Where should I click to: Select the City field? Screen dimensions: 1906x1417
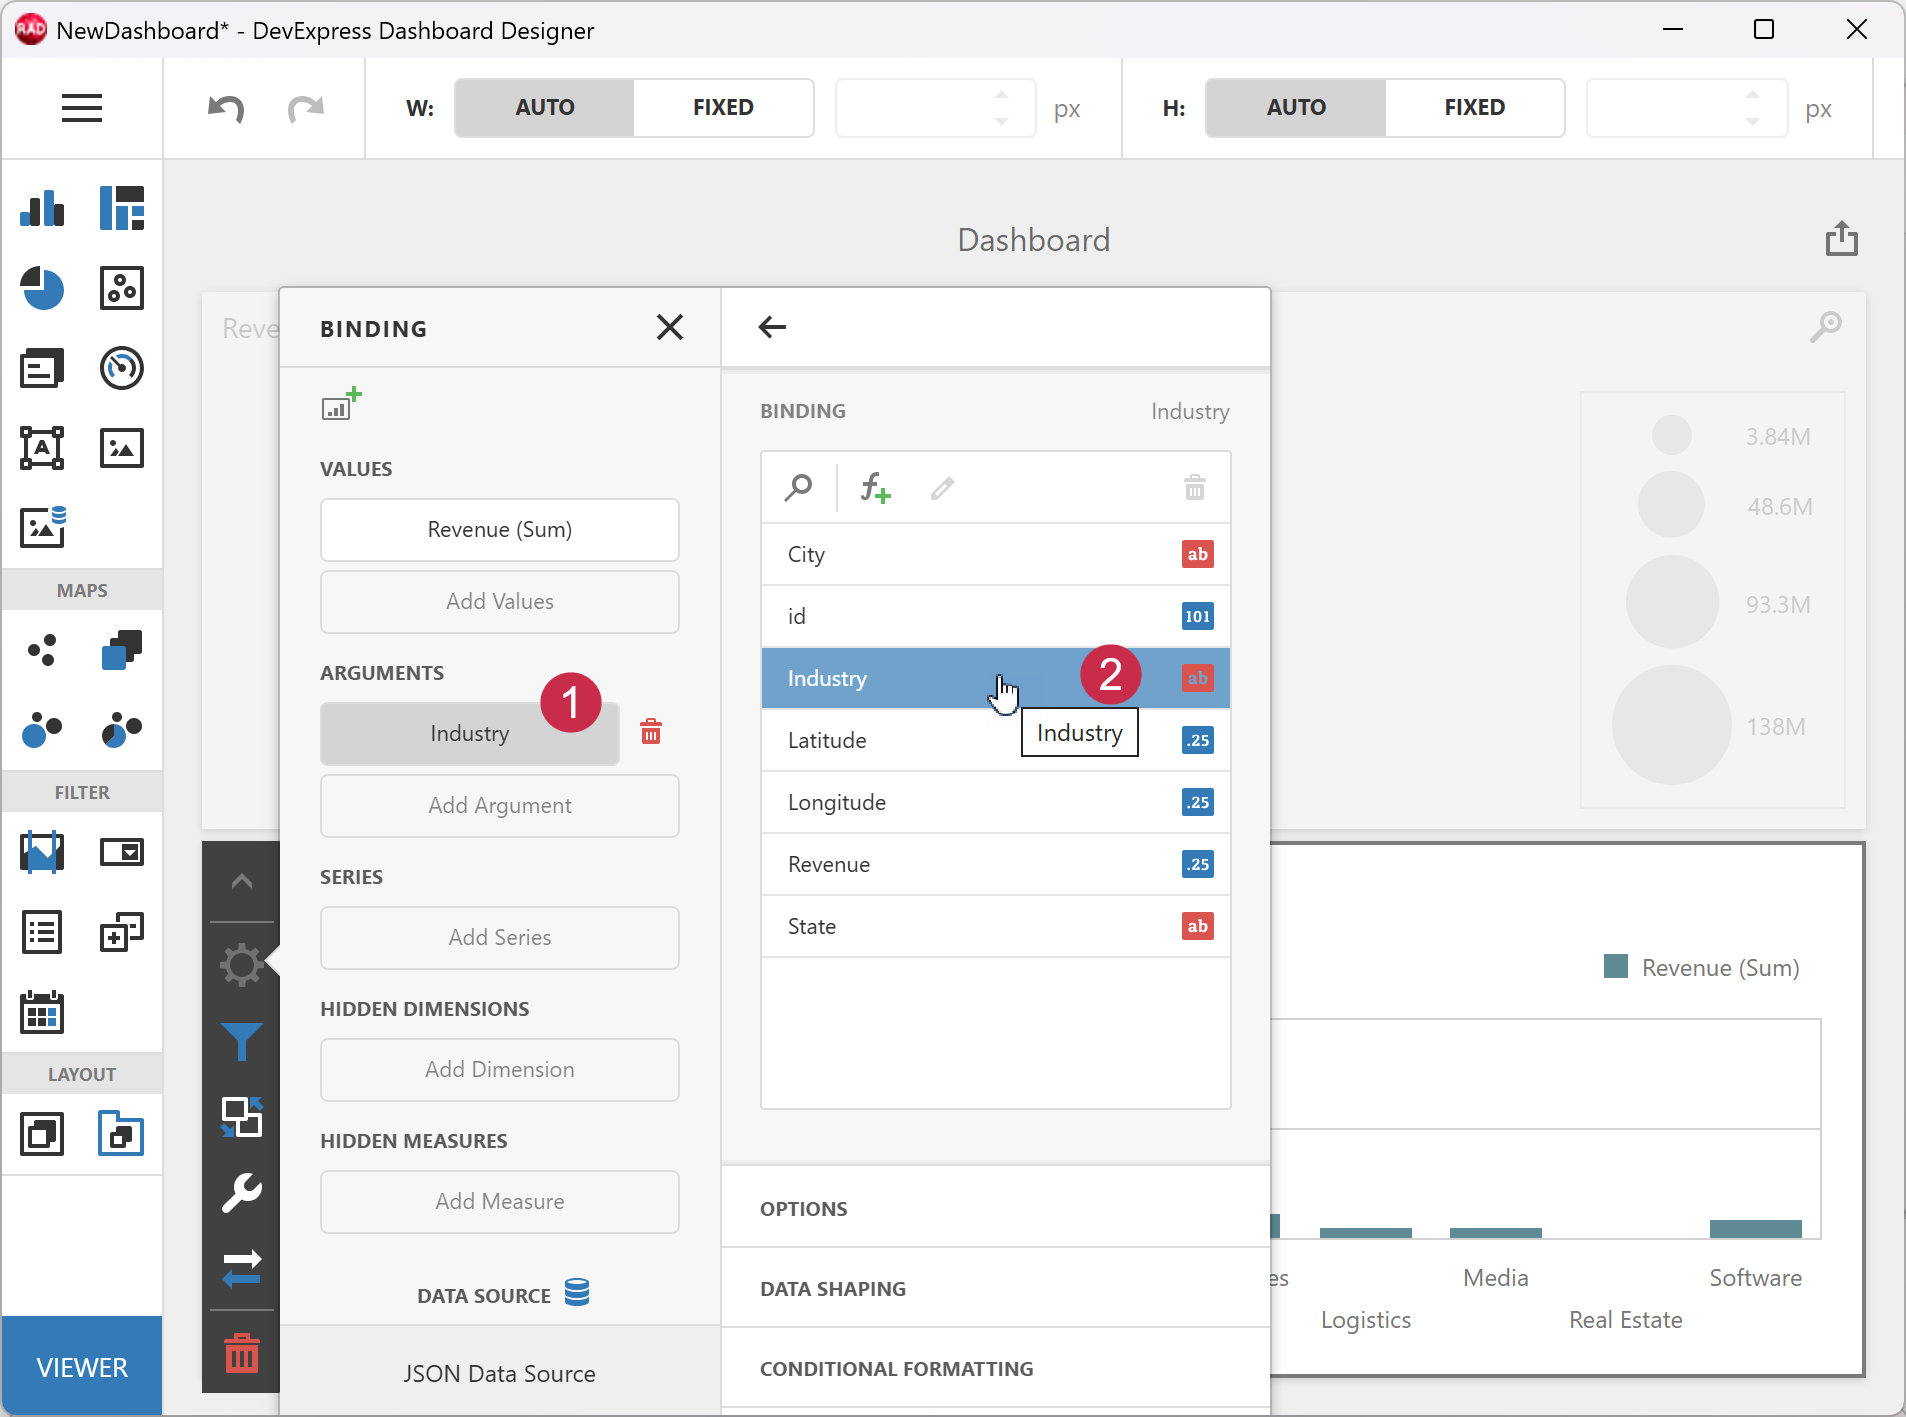tap(996, 554)
